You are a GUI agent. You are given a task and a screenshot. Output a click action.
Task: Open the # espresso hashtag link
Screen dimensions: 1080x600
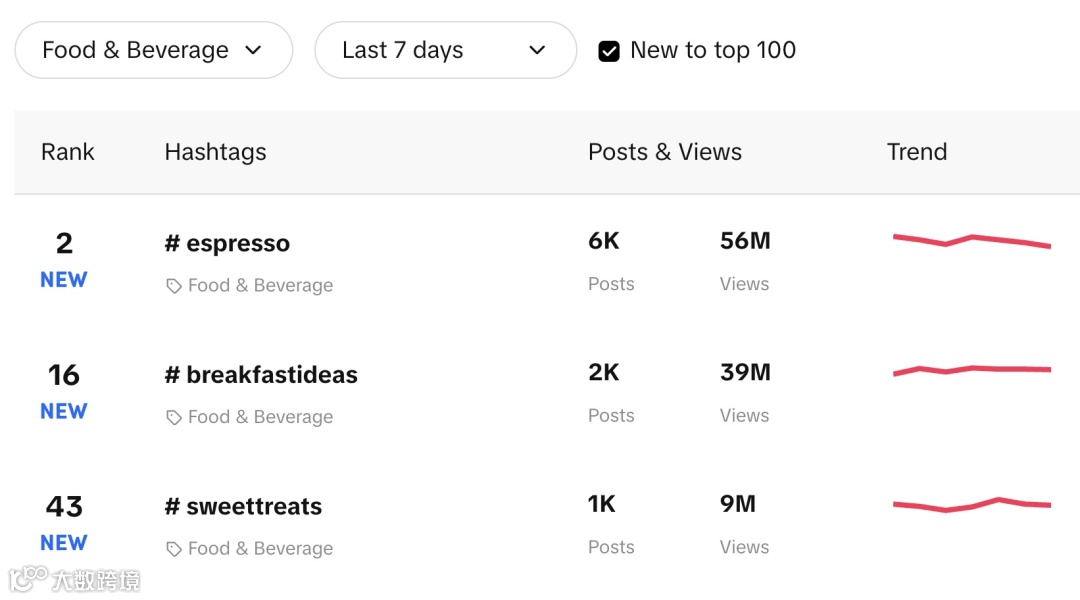click(227, 243)
